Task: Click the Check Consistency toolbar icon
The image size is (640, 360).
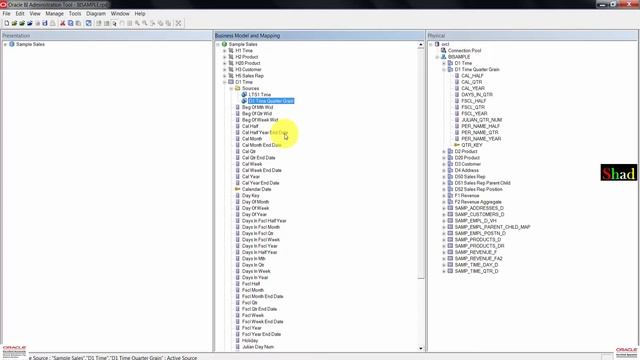Action: (x=89, y=23)
